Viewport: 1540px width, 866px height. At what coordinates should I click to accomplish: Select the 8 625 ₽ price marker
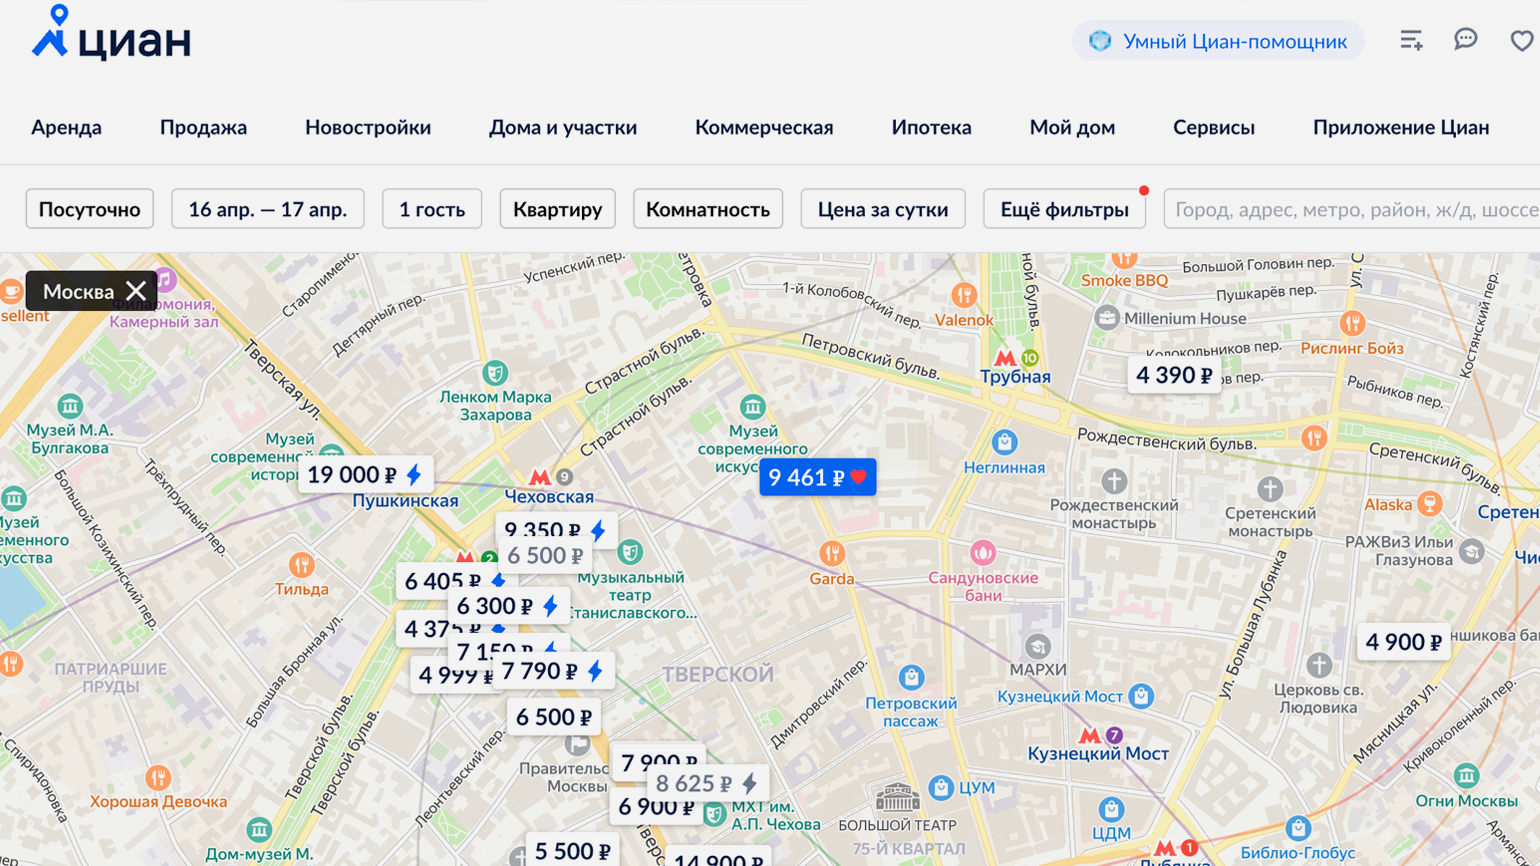[708, 784]
